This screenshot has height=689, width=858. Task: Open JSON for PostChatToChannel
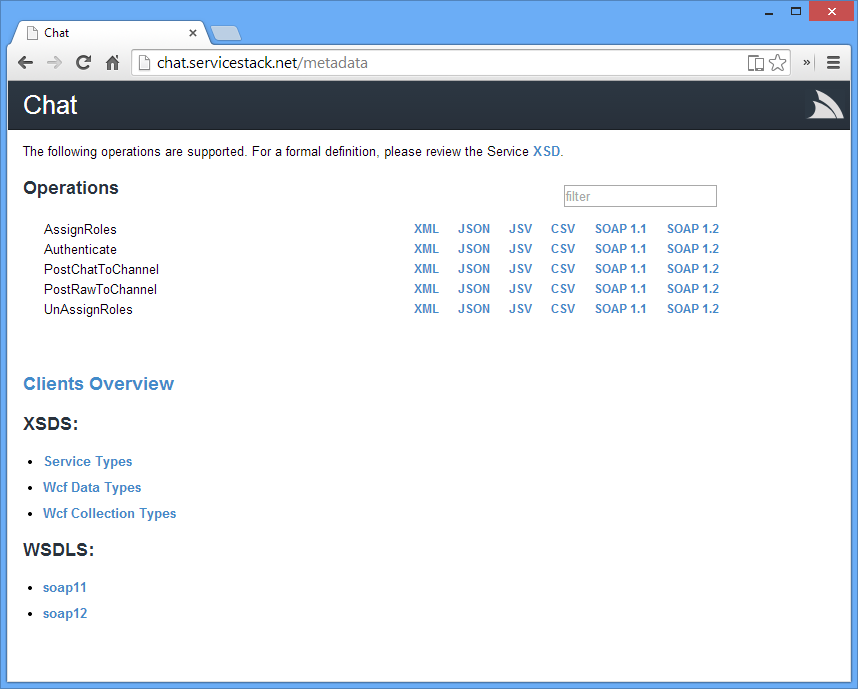474,269
